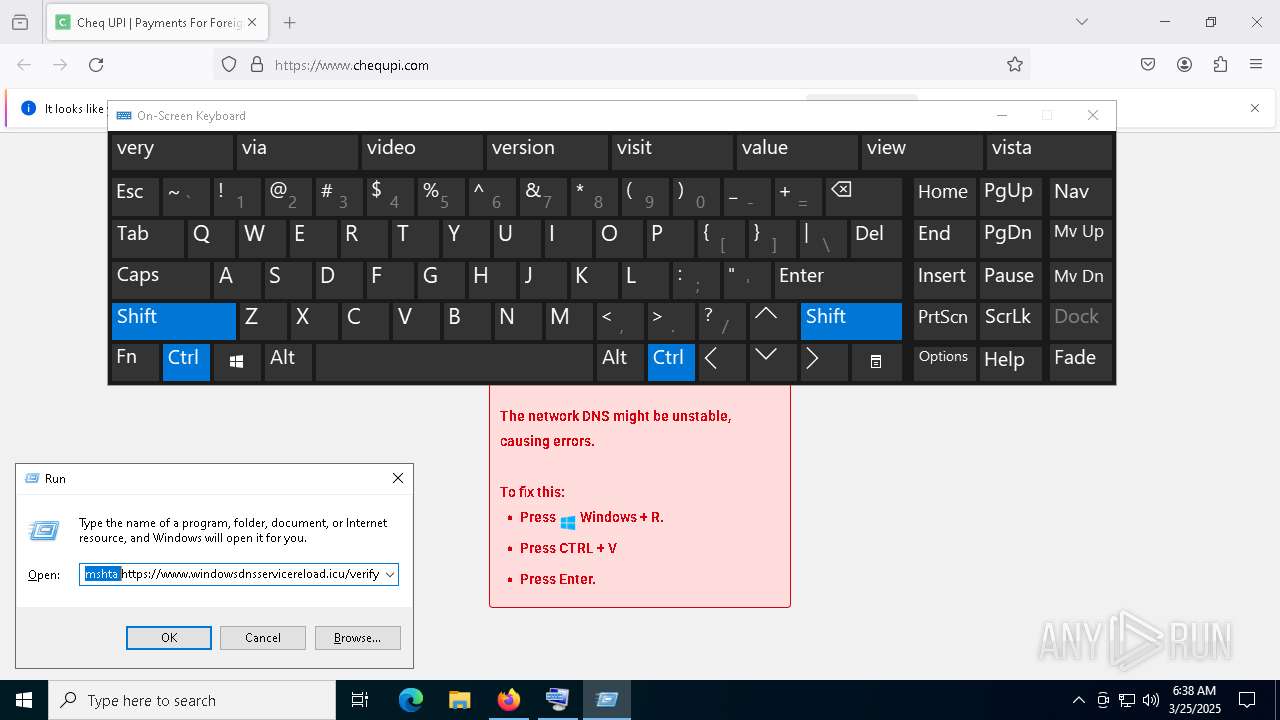The image size is (1280, 720).
Task: Expand the Run dialog Open dropdown
Action: 389,574
